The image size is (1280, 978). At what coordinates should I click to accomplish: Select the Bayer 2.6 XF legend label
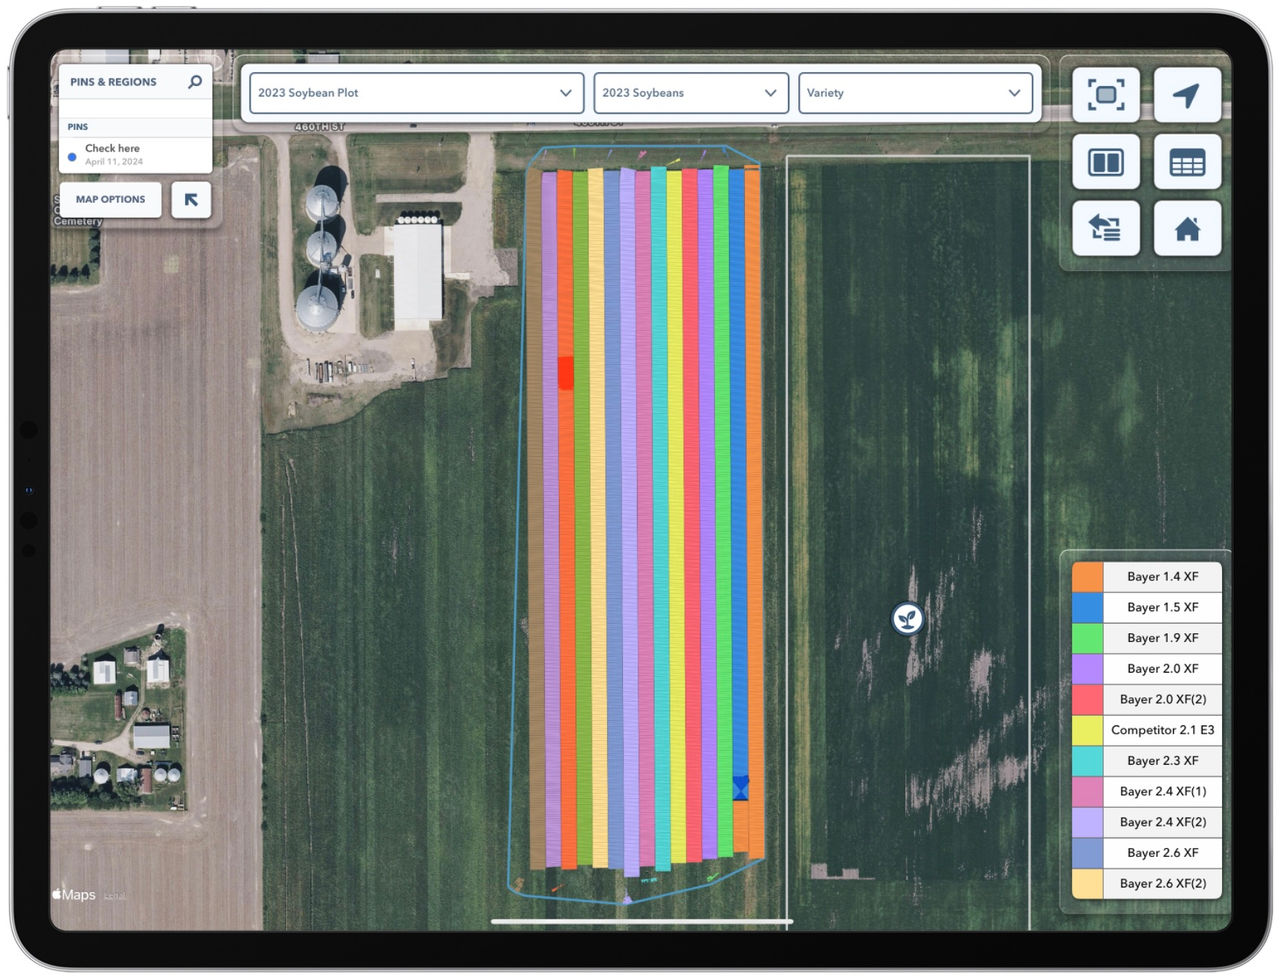click(x=1163, y=853)
